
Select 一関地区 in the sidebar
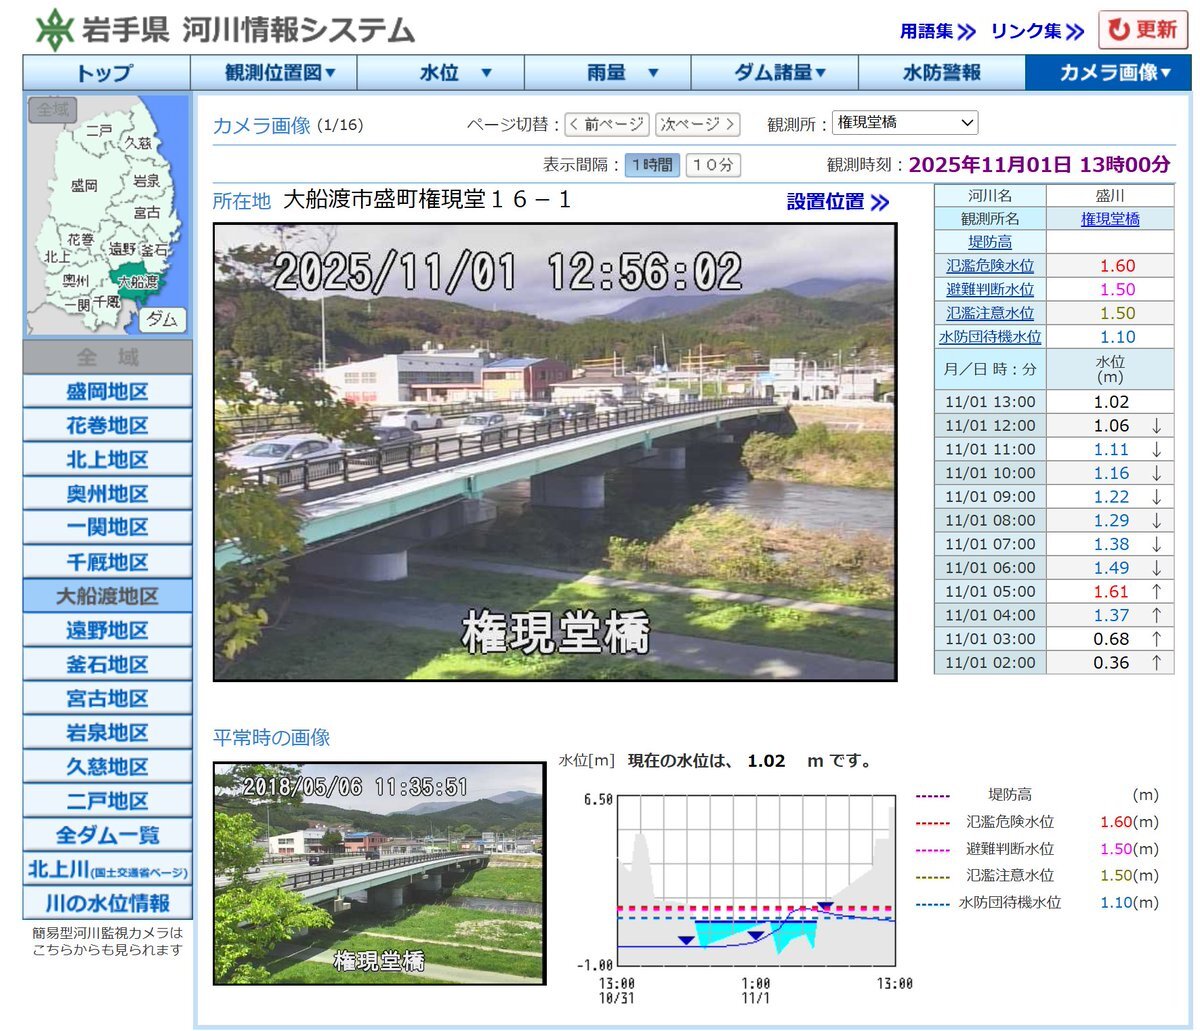pyautogui.click(x=107, y=527)
